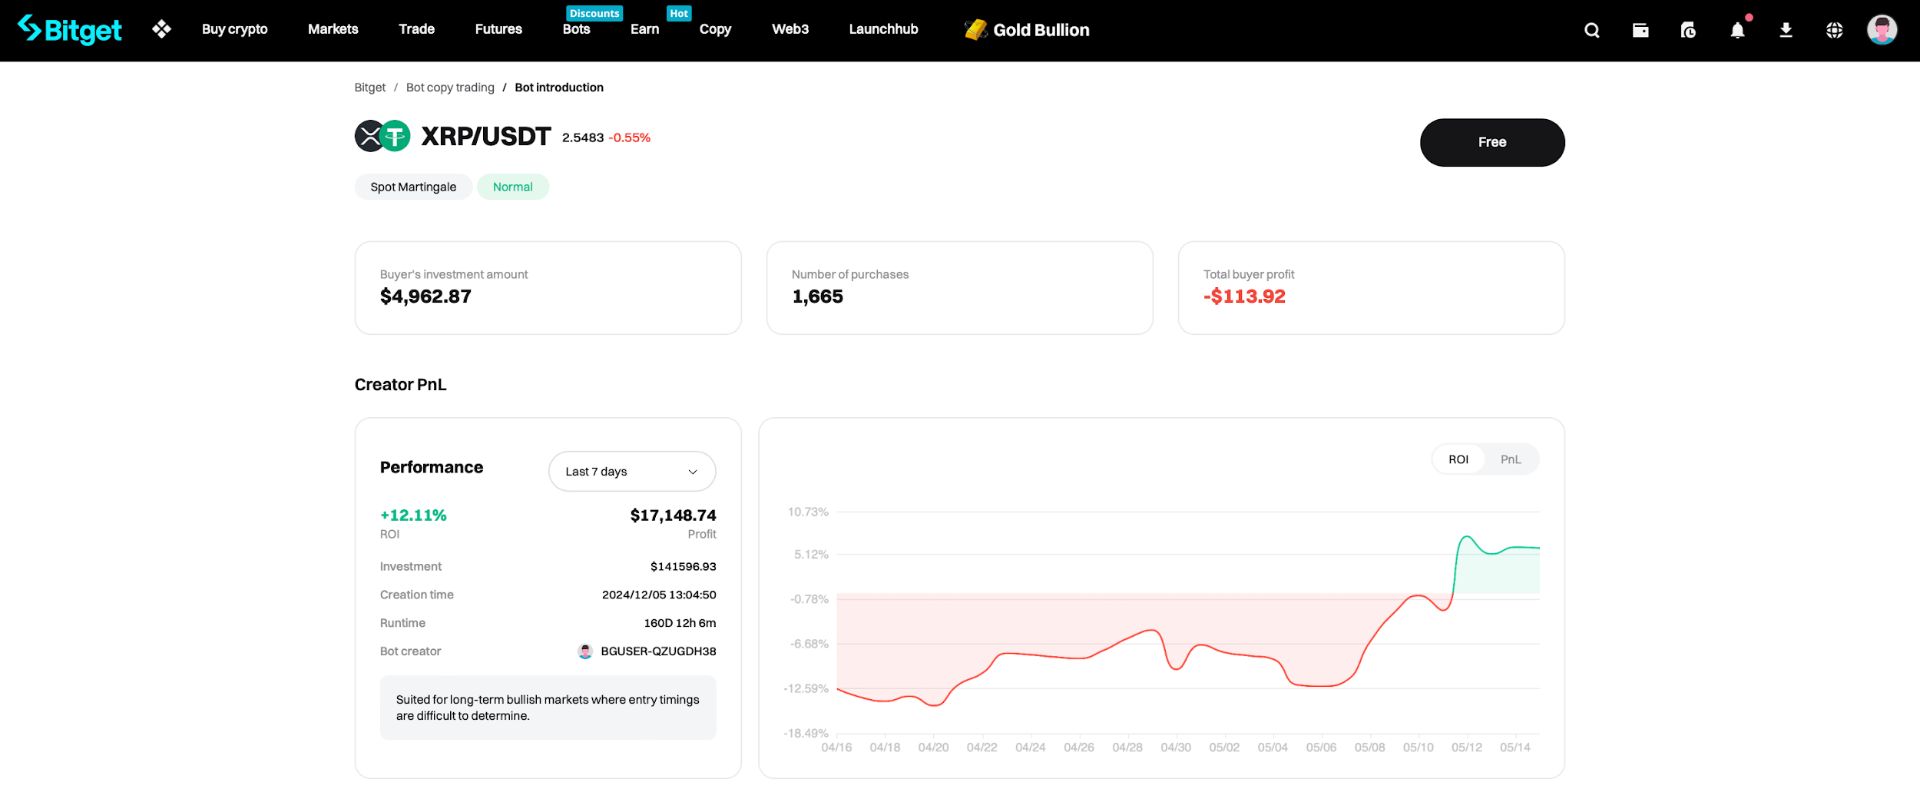Switch chart to PnL view
1920x802 pixels.
(1510, 460)
